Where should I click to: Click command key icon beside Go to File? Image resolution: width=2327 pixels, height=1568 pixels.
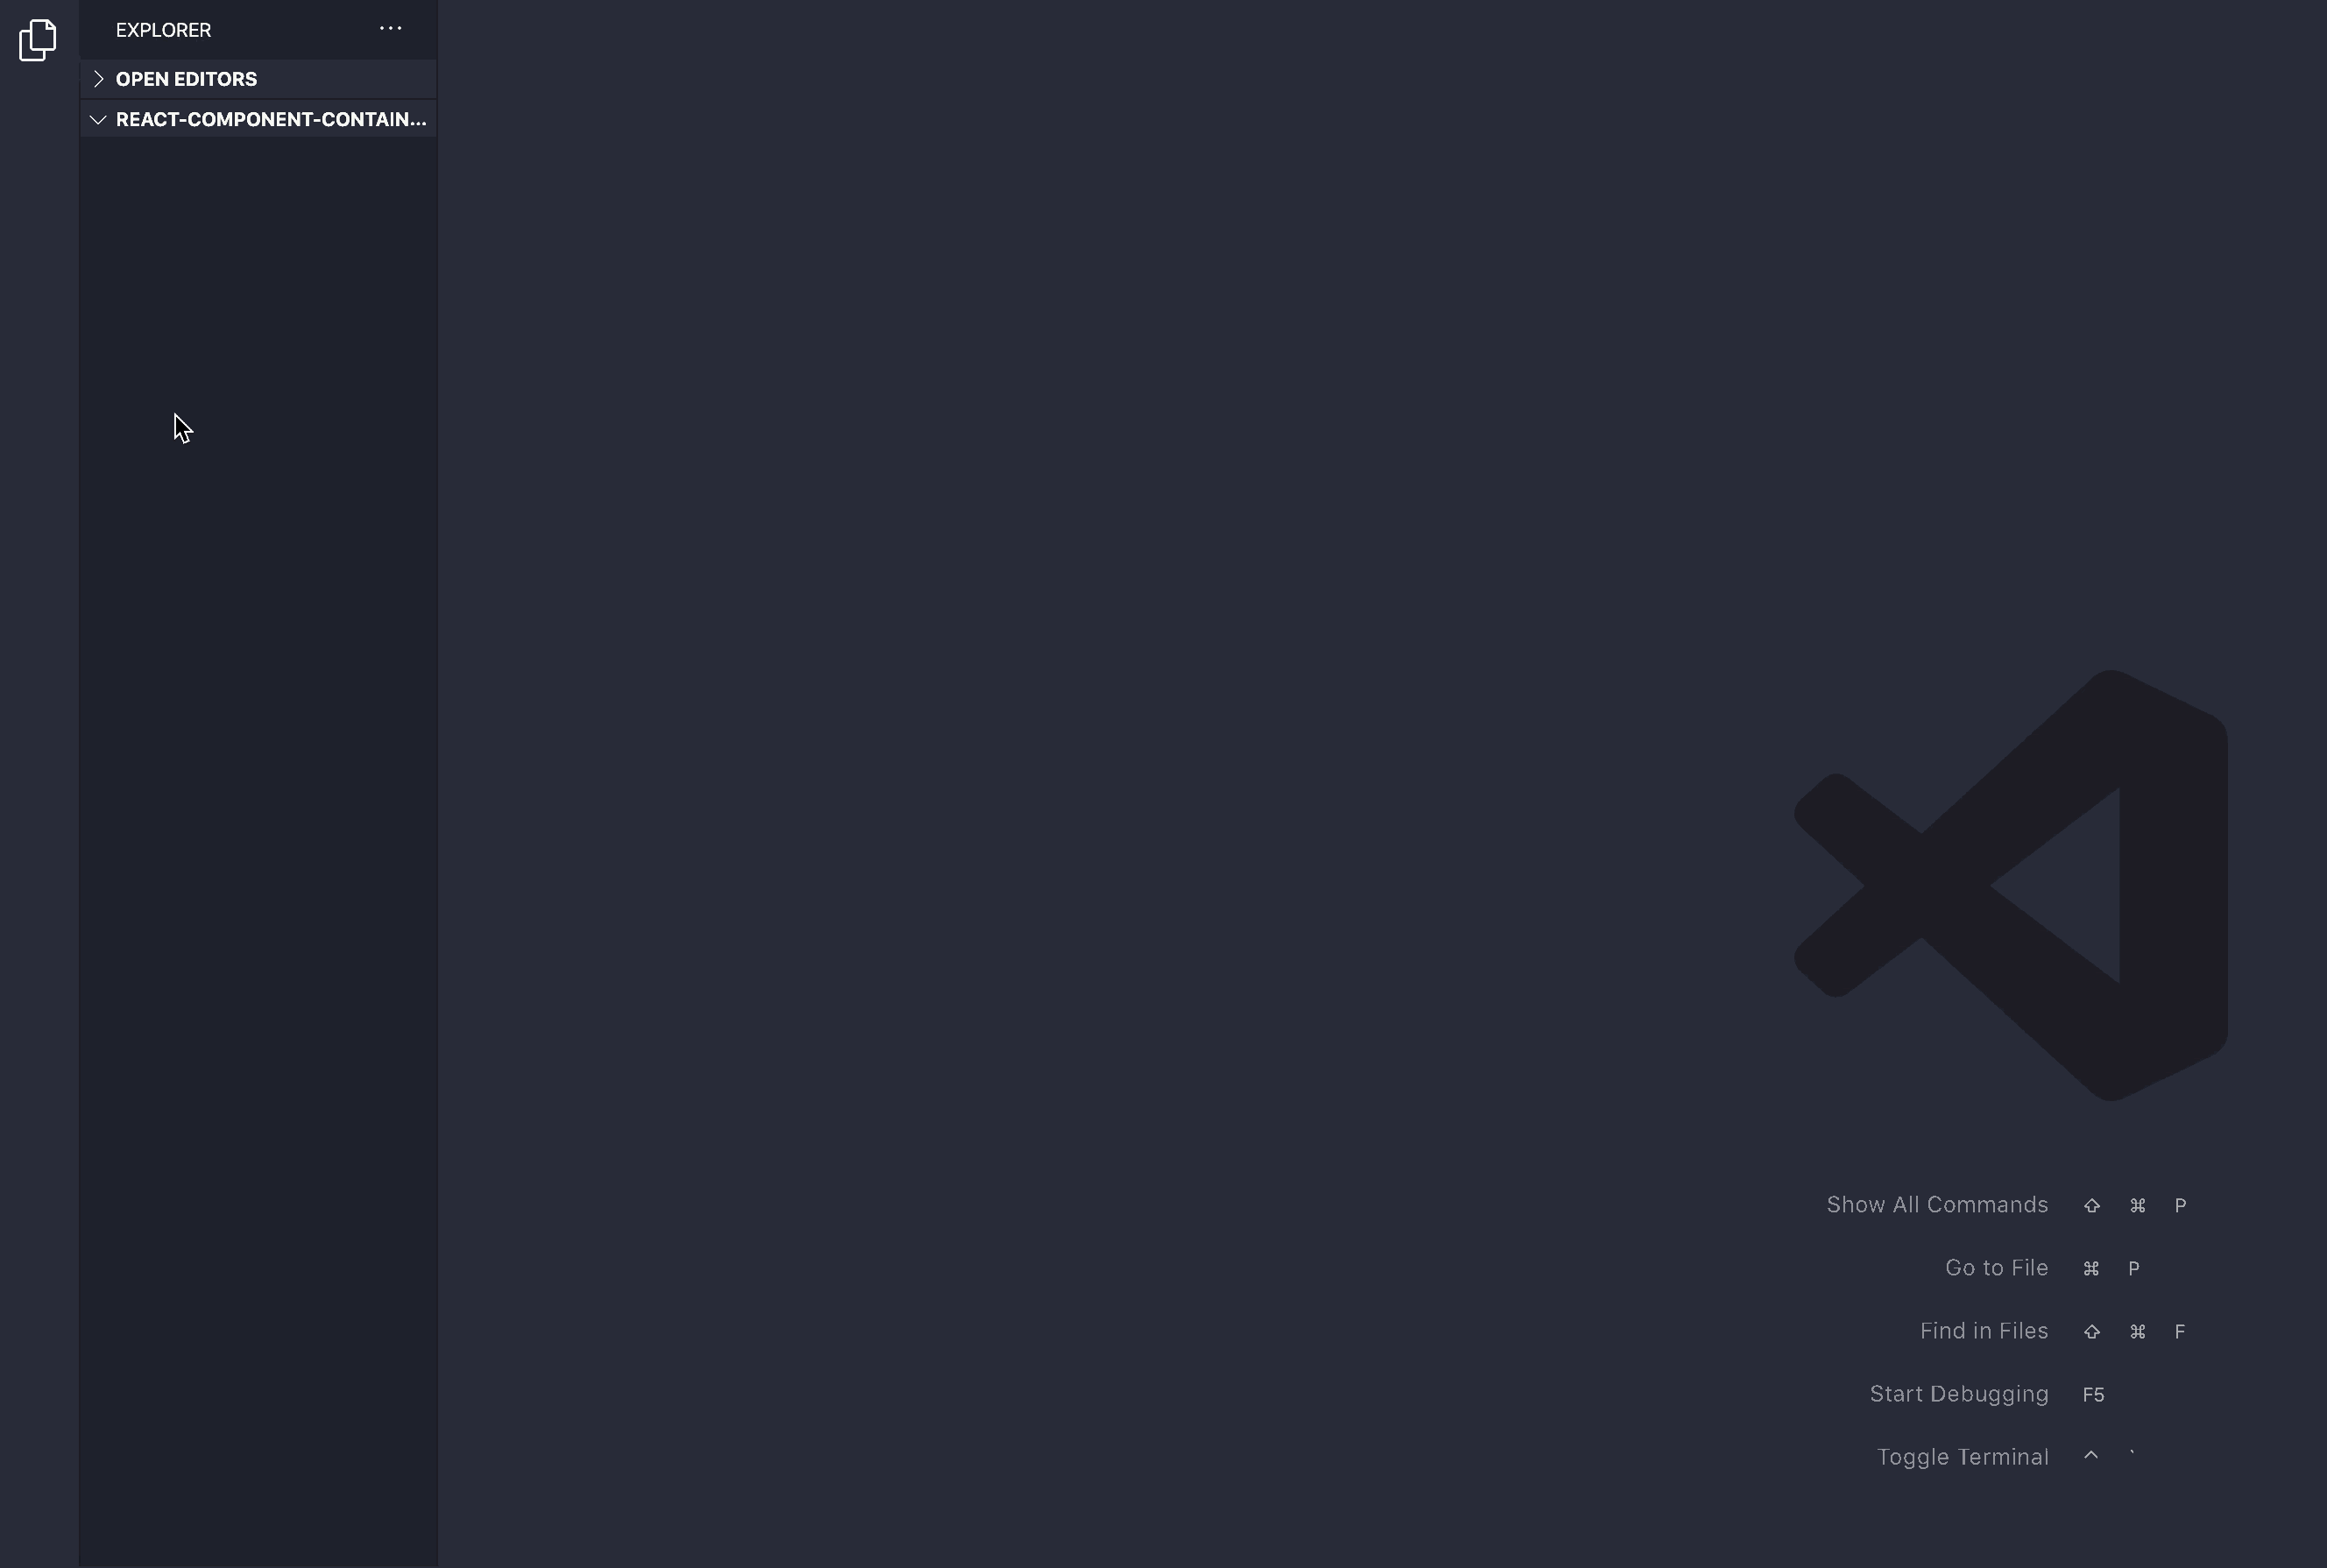tap(2091, 1269)
